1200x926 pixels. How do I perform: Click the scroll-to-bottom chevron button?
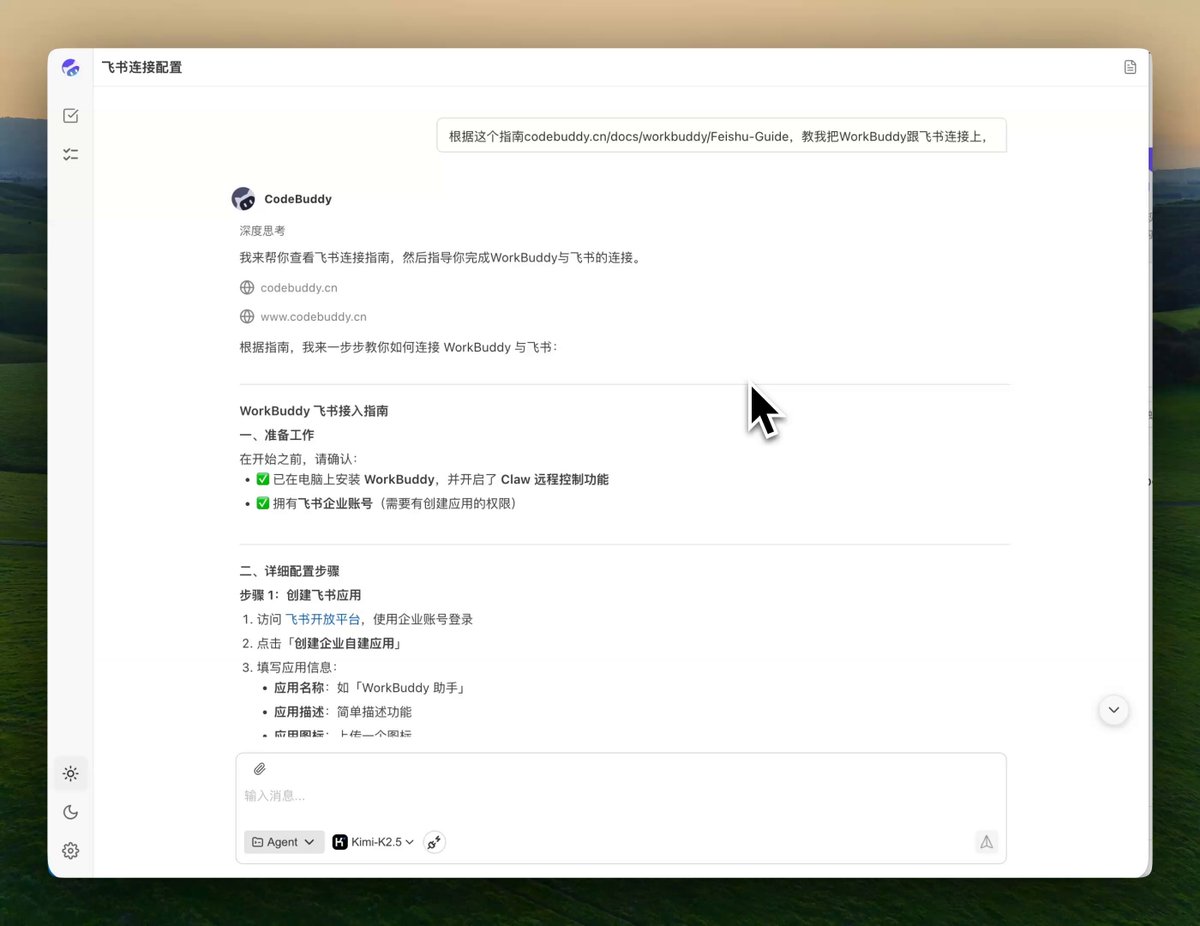(1113, 710)
